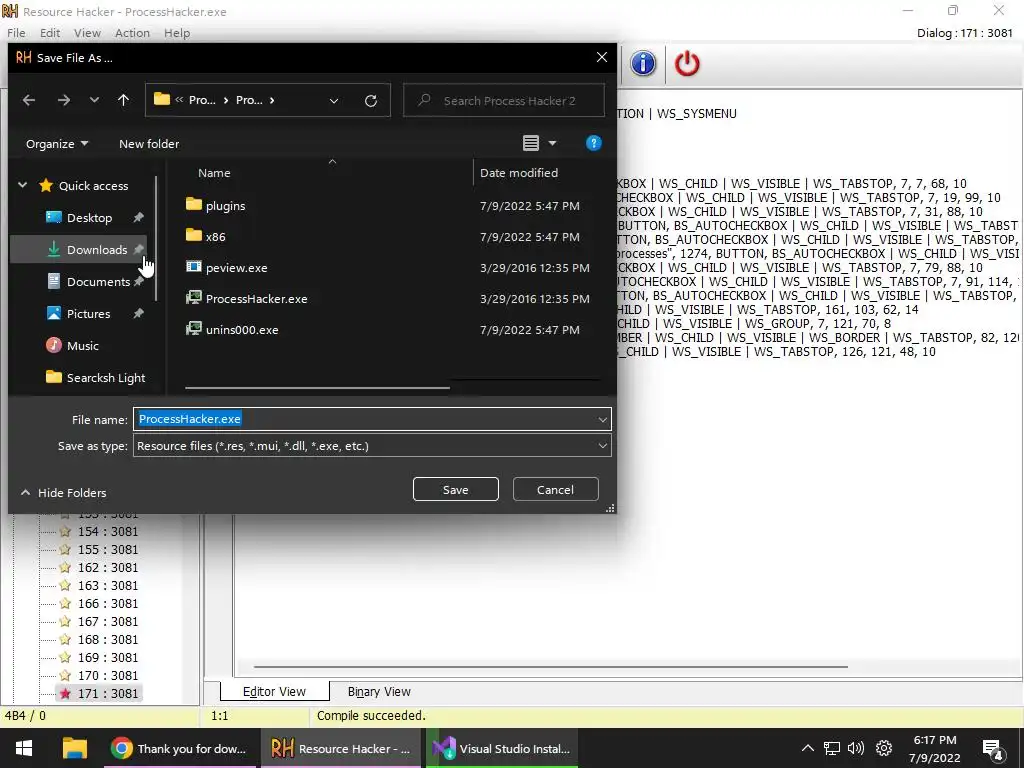Image resolution: width=1024 pixels, height=768 pixels.
Task: Select Music in the navigation pane
Action: 82,345
